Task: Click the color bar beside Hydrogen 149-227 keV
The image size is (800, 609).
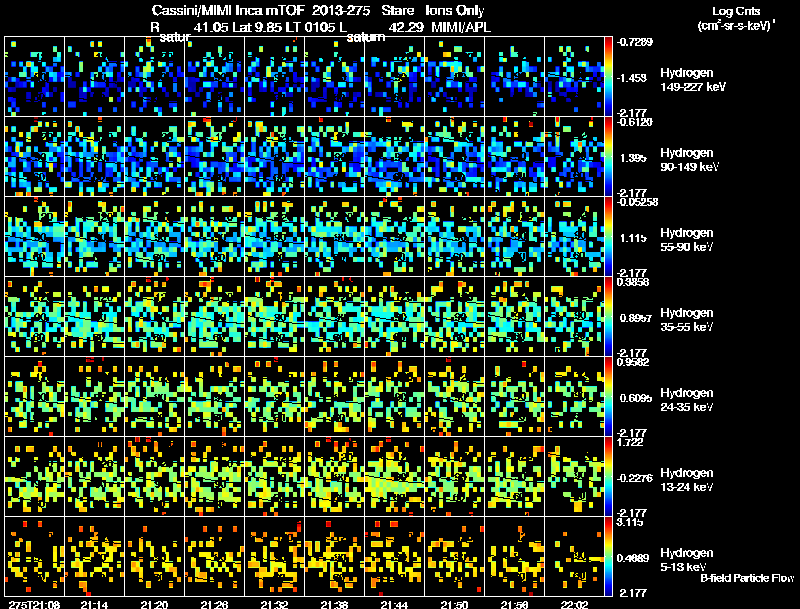Action: point(608,77)
